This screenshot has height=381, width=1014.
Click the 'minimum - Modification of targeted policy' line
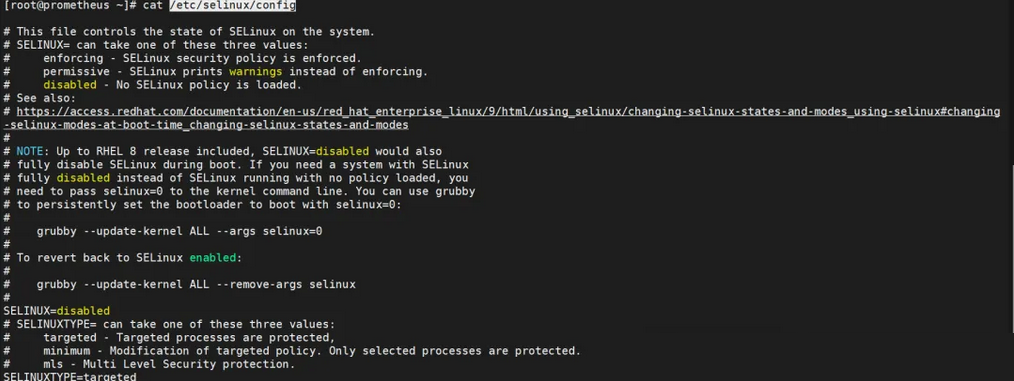click(x=312, y=351)
